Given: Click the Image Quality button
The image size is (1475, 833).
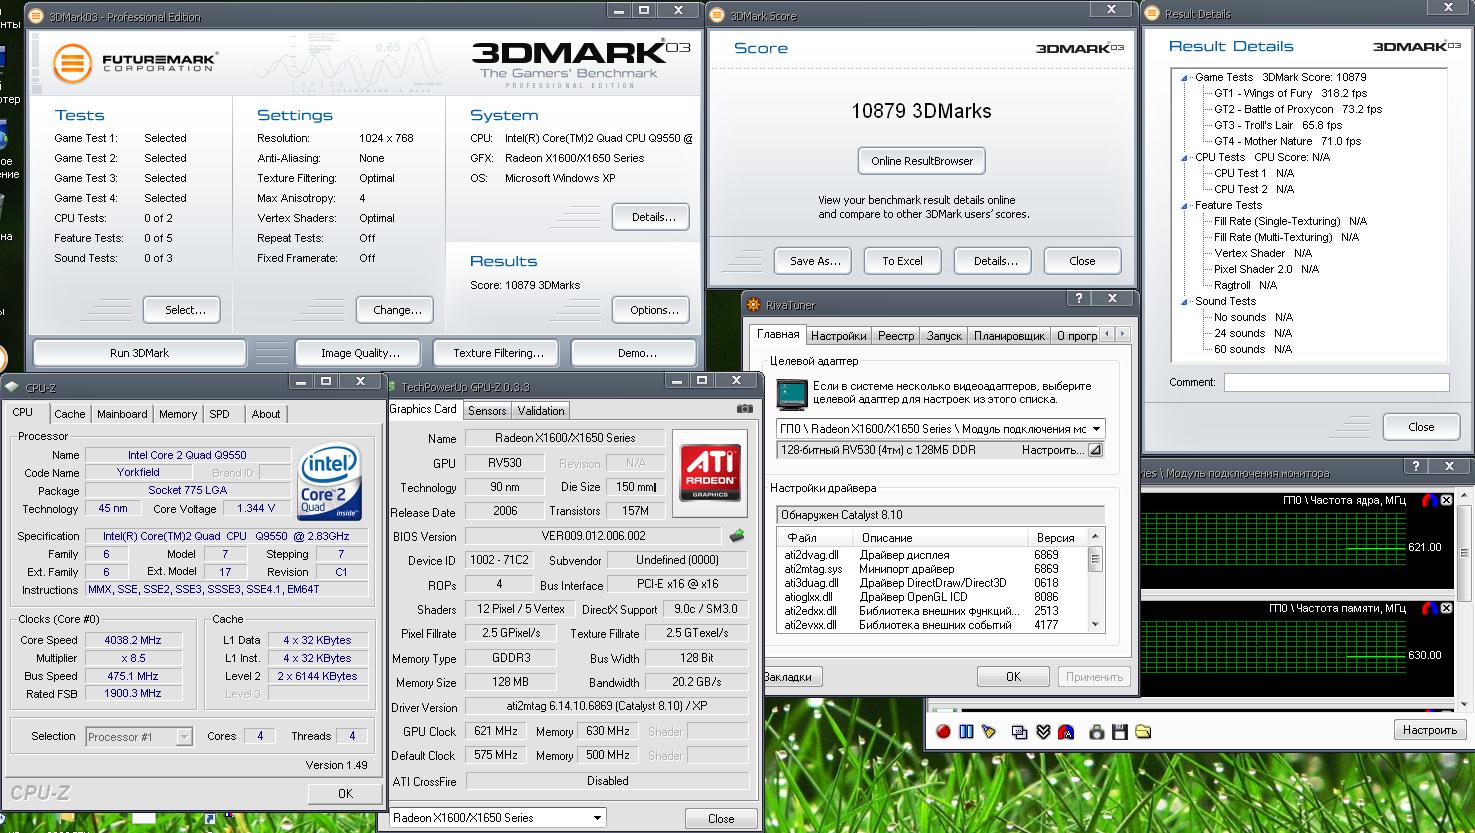Looking at the screenshot, I should [x=360, y=353].
